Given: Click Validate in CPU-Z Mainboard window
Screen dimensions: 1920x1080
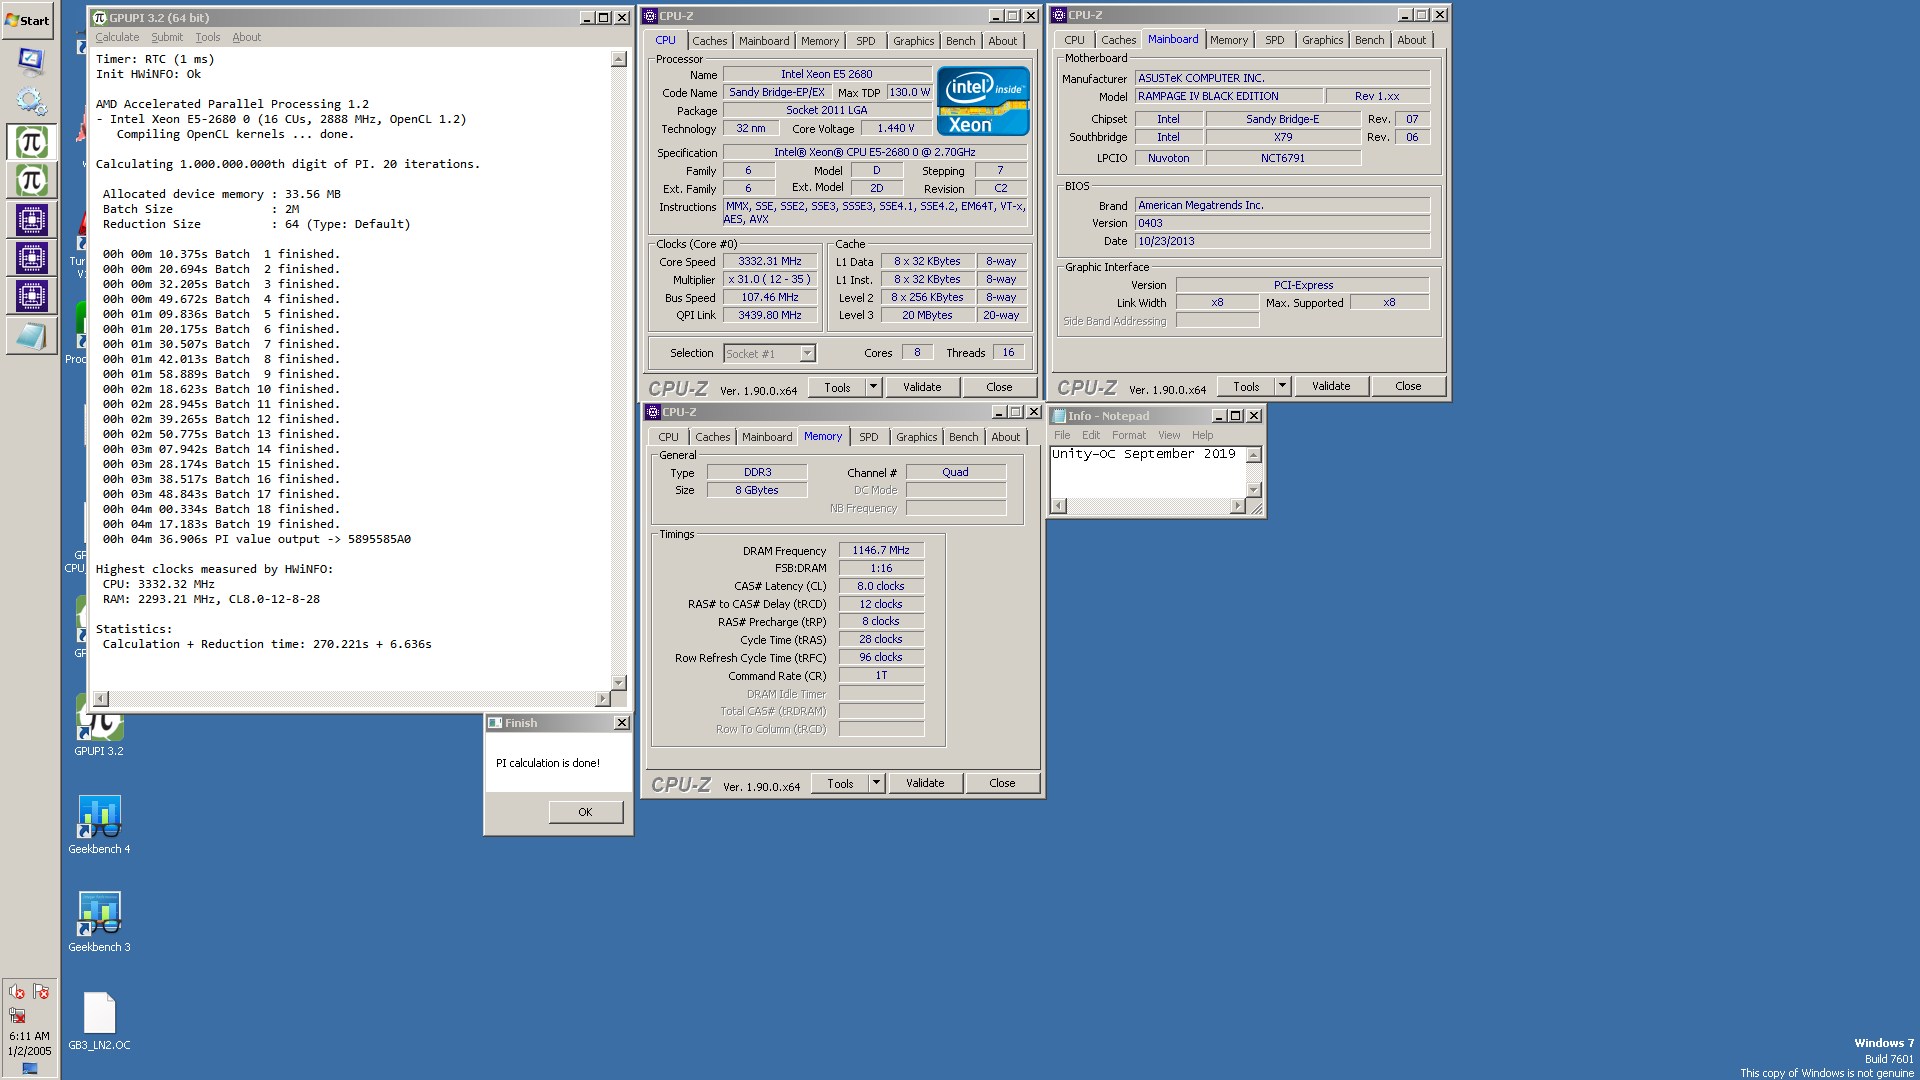Looking at the screenshot, I should pyautogui.click(x=1331, y=386).
